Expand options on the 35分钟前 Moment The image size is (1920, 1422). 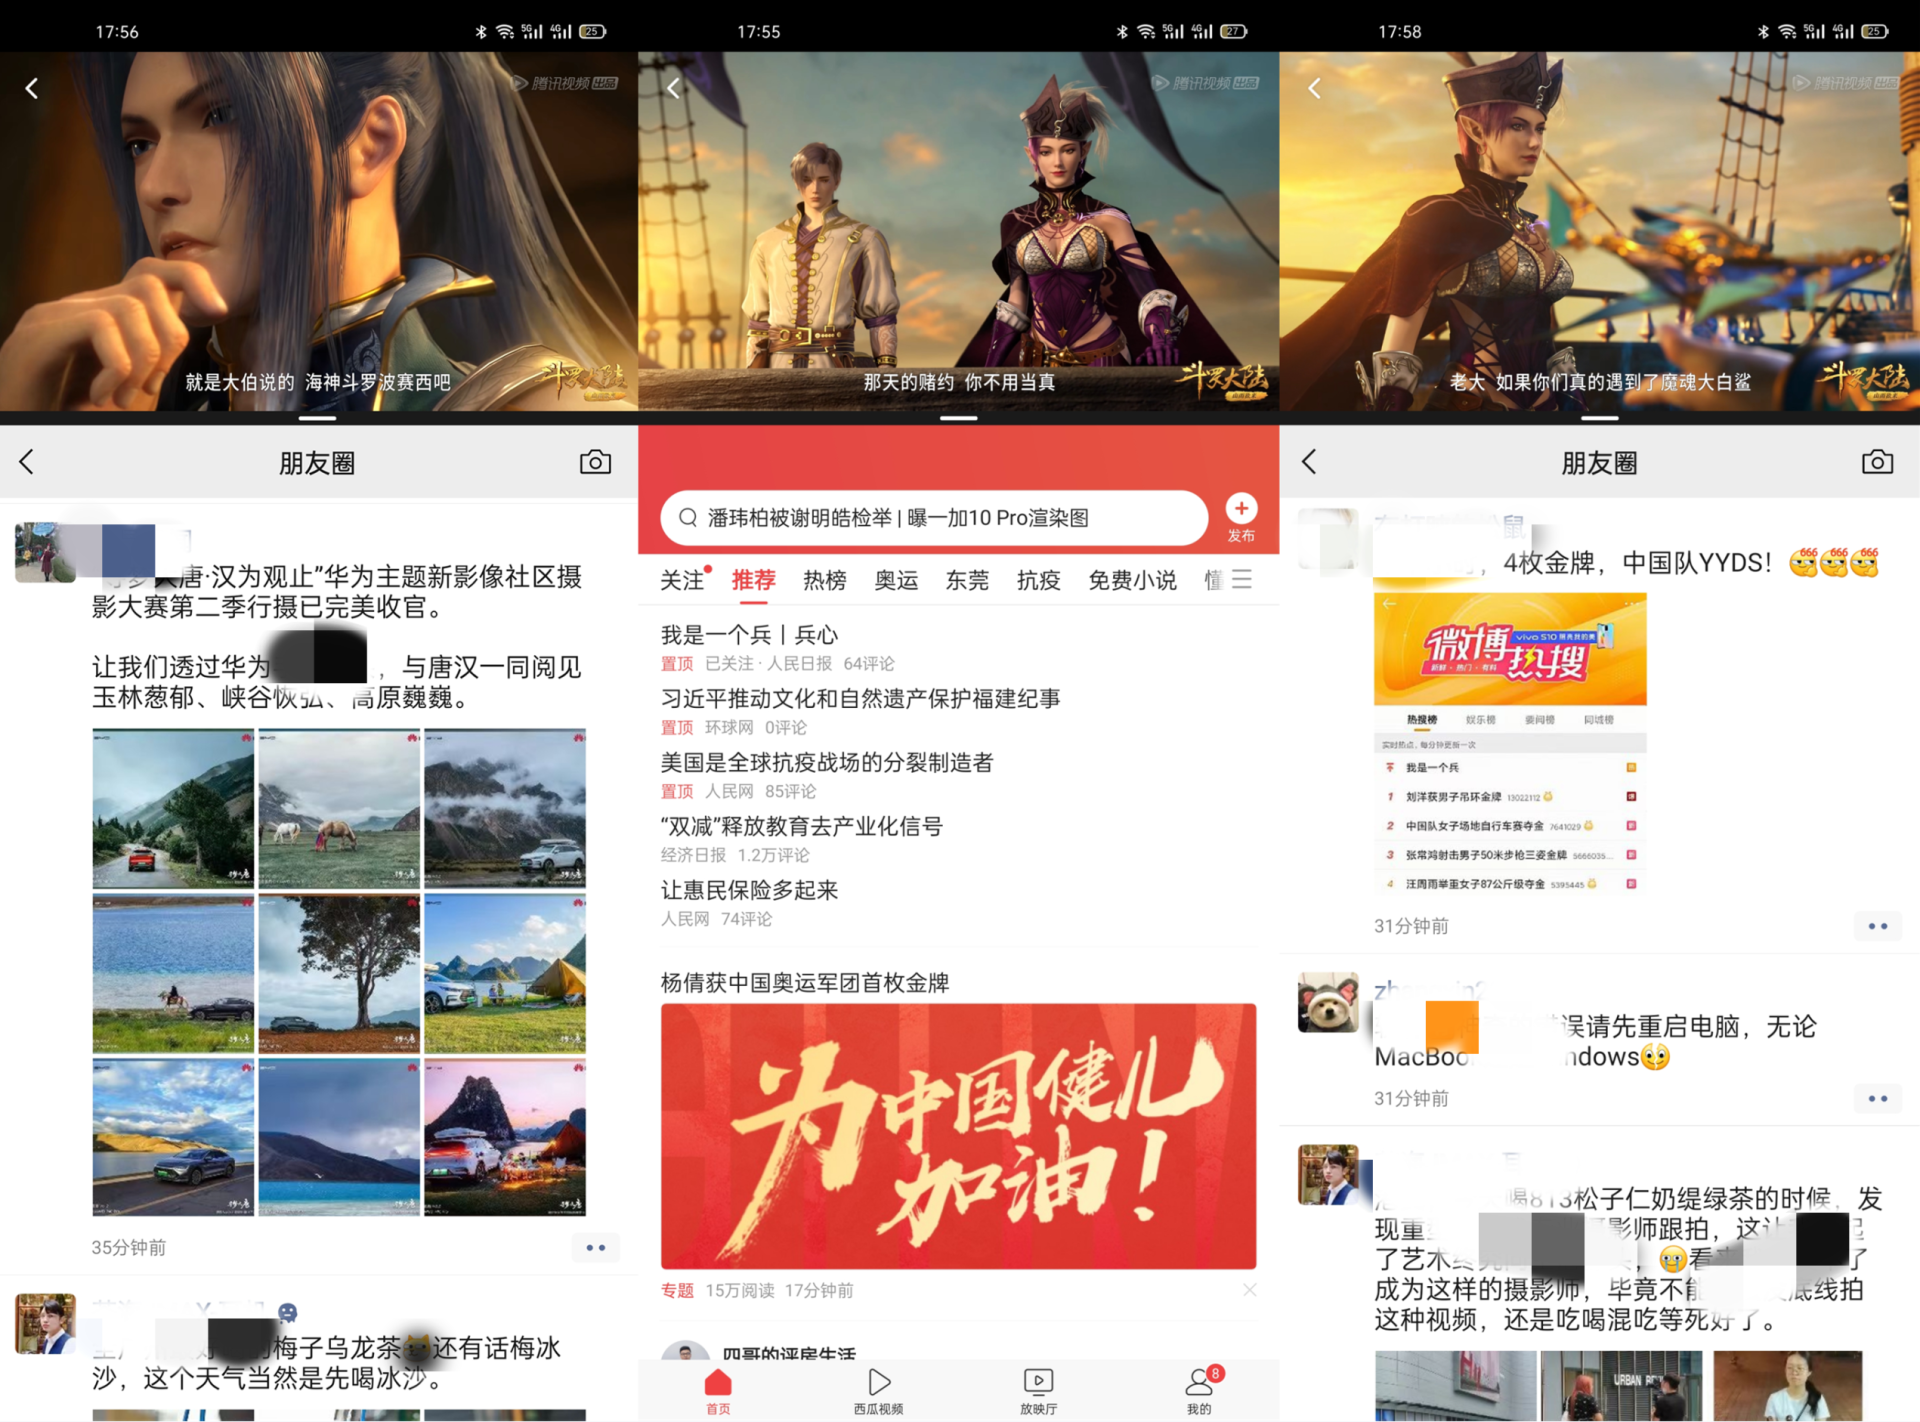[595, 1247]
